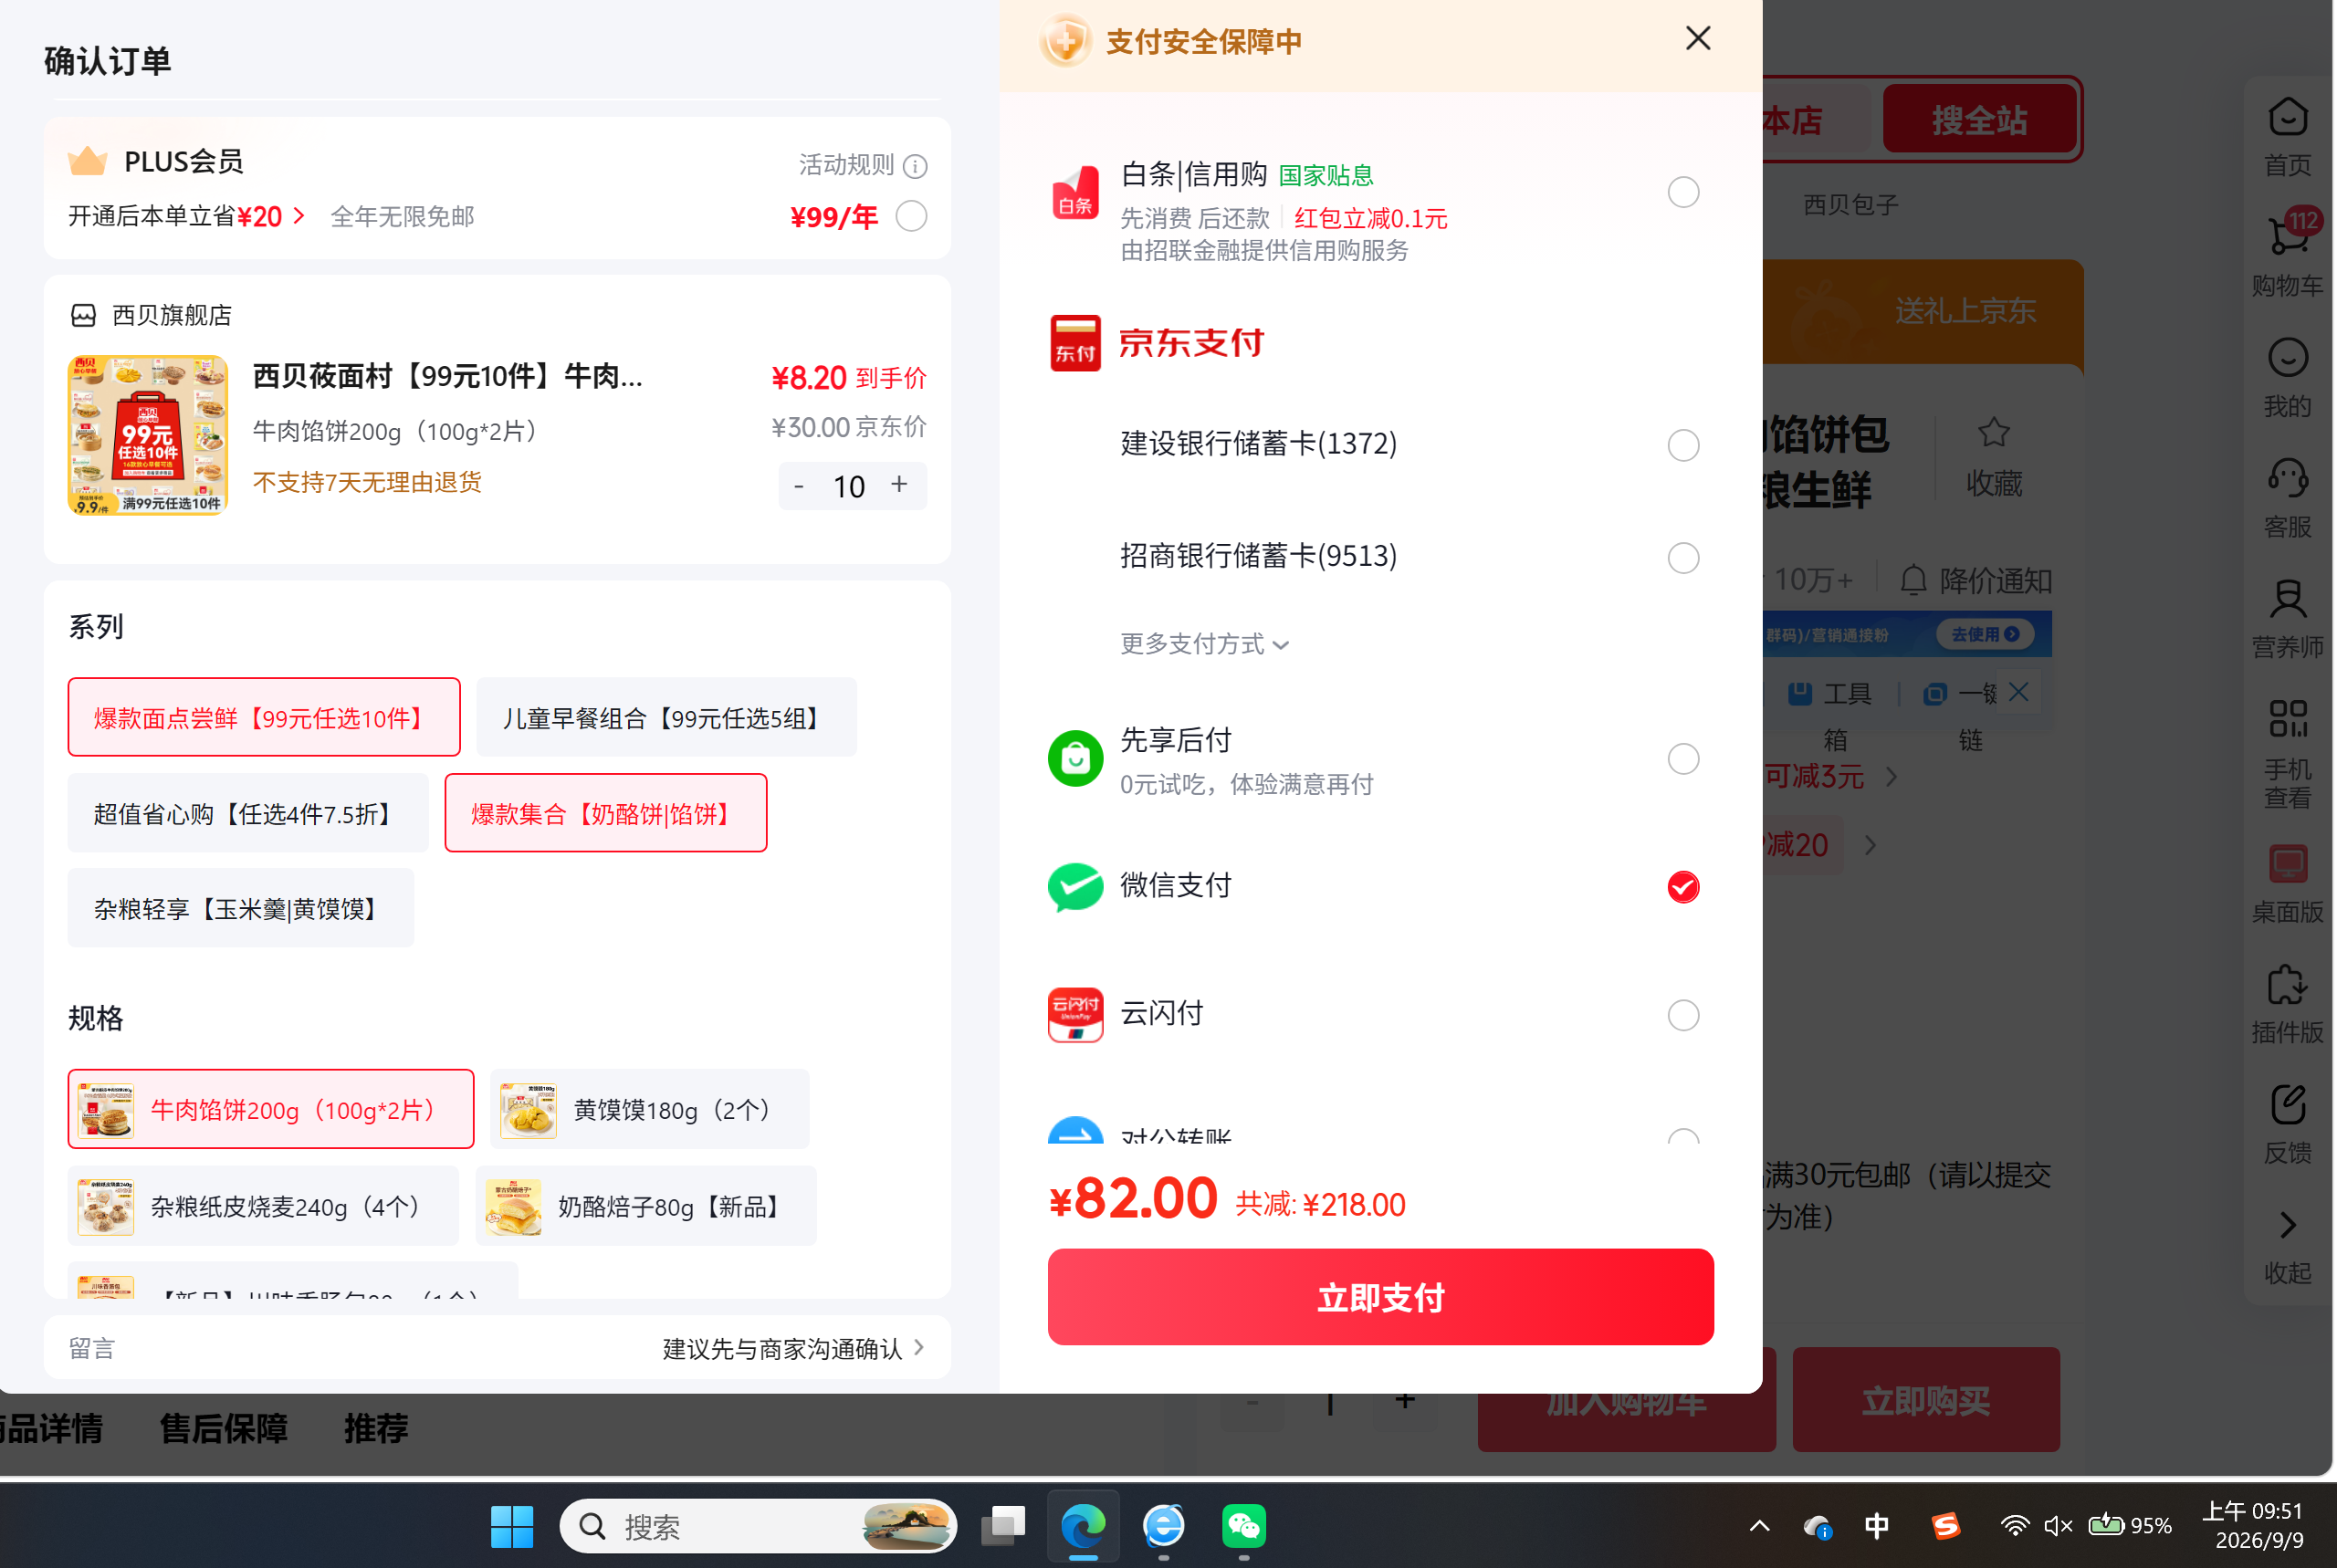Open the 反馈 feedback icon
This screenshot has width=2337, height=1568.
click(x=2287, y=1105)
